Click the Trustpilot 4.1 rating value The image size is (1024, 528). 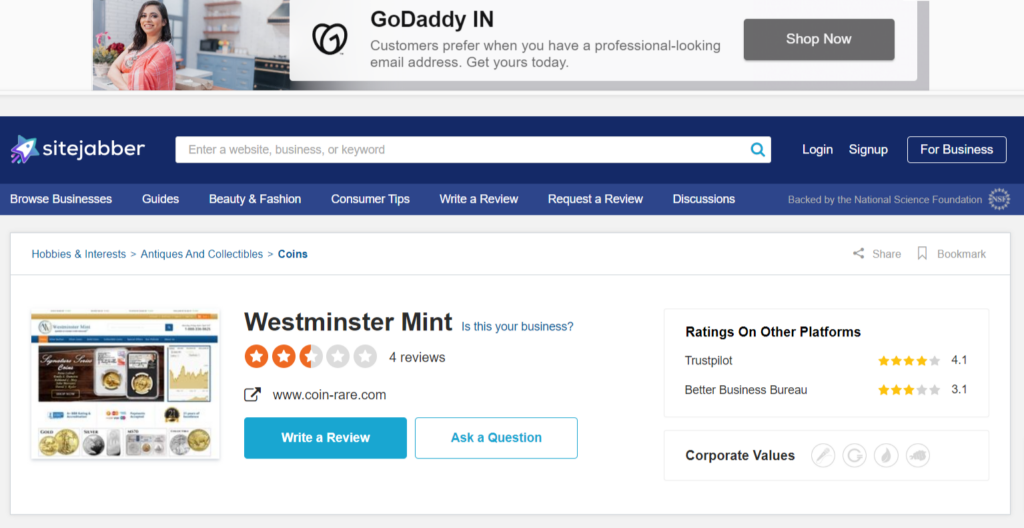tap(959, 360)
